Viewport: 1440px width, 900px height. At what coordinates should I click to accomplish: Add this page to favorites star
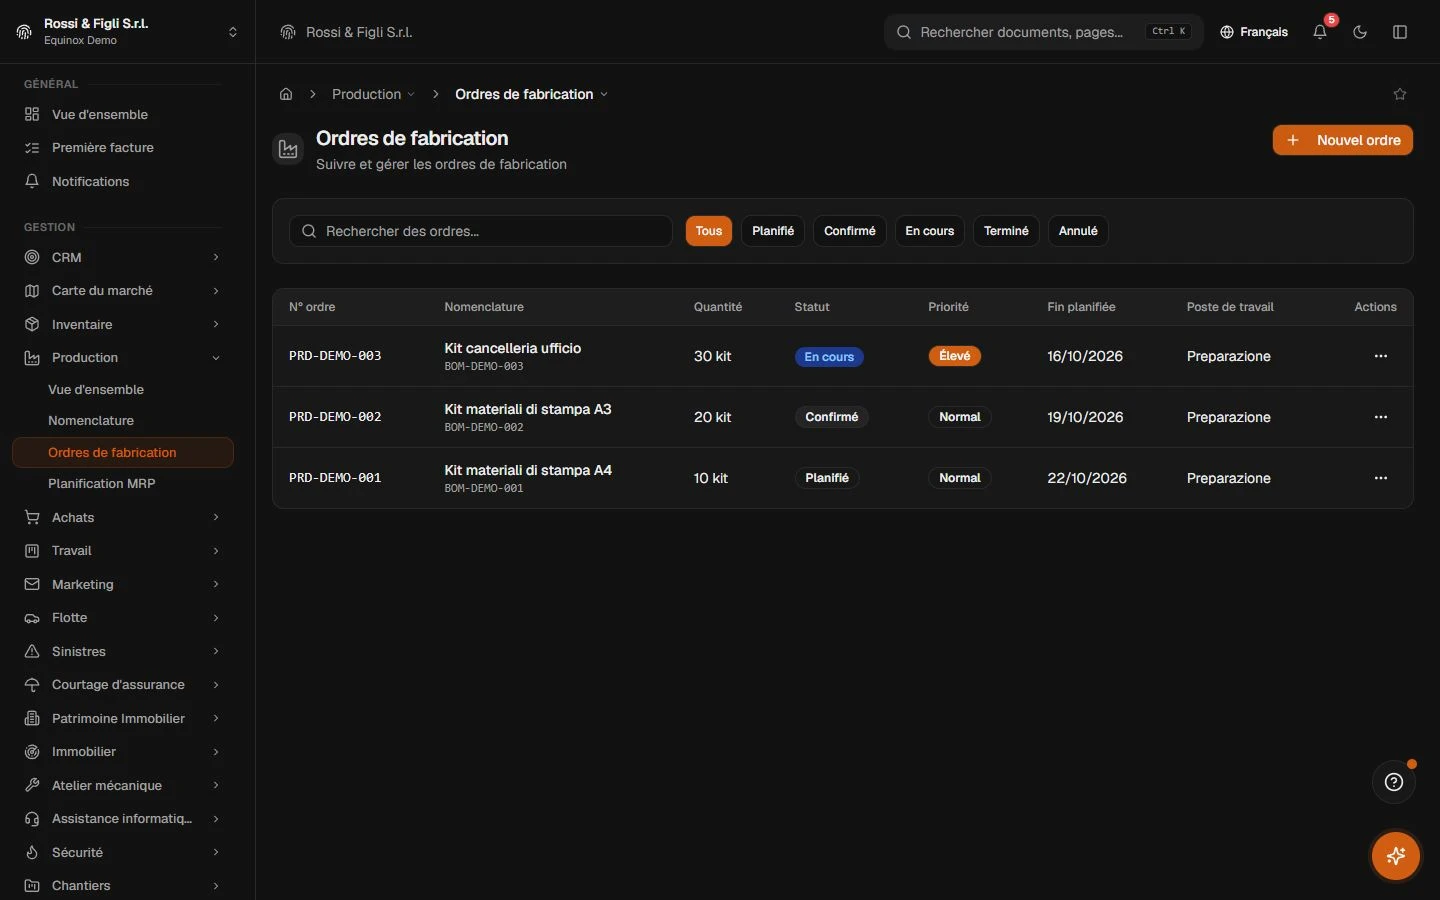1400,94
